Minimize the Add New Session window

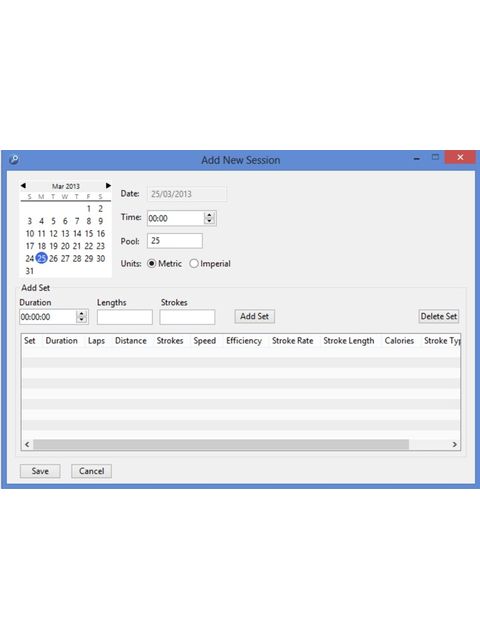[417, 158]
